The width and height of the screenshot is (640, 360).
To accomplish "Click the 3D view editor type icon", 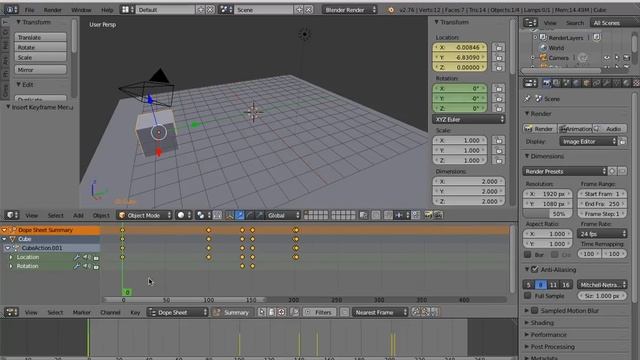I will [x=11, y=215].
